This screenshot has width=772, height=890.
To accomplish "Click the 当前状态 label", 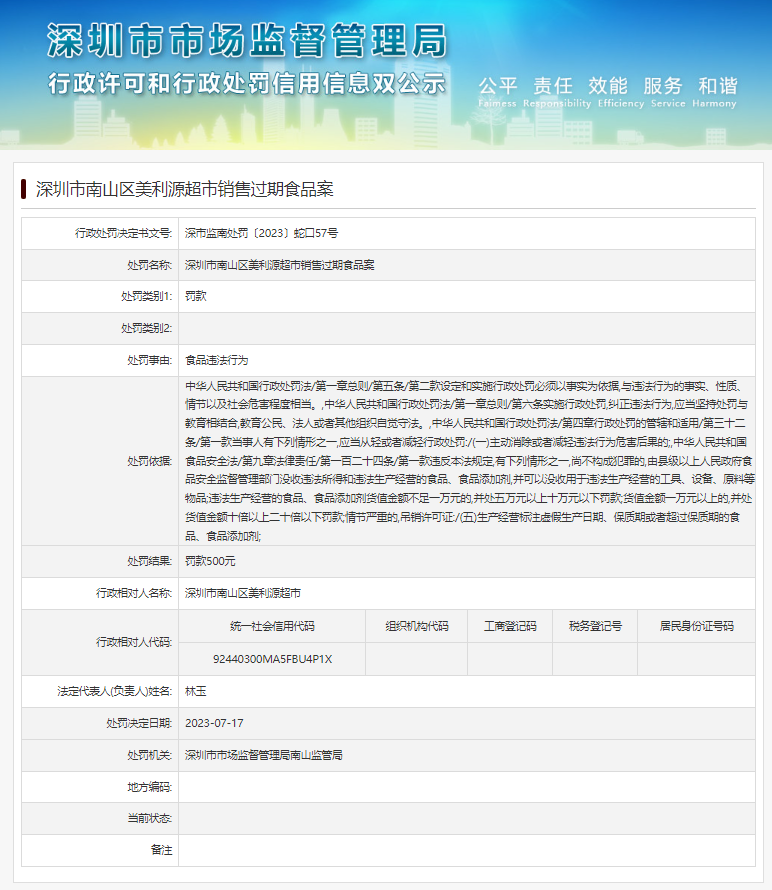I will click(149, 818).
